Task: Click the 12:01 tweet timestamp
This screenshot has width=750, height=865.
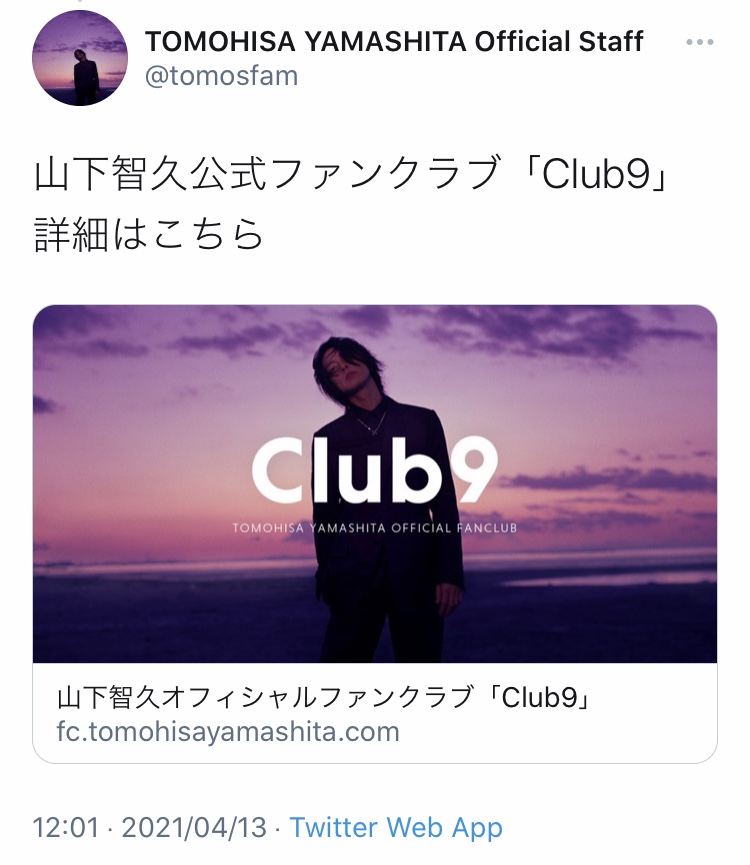Action: (66, 827)
